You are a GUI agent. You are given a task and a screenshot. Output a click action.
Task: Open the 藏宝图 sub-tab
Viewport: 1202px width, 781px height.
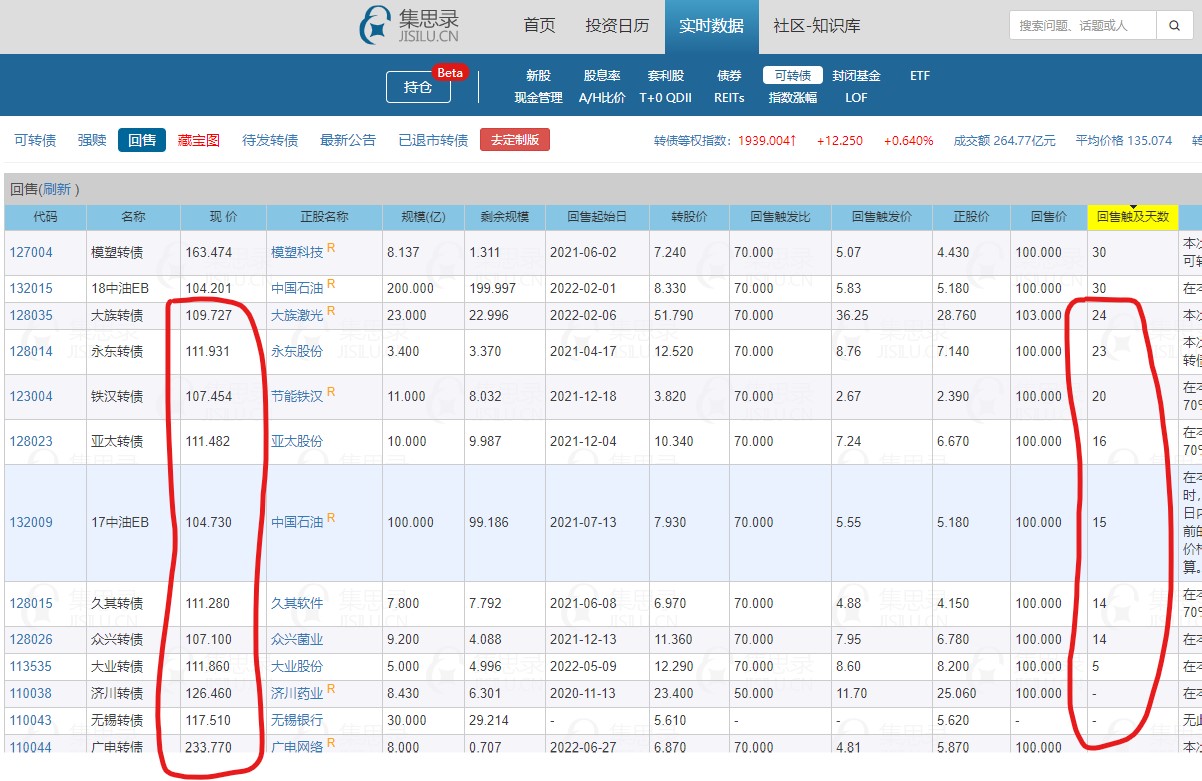click(x=199, y=140)
